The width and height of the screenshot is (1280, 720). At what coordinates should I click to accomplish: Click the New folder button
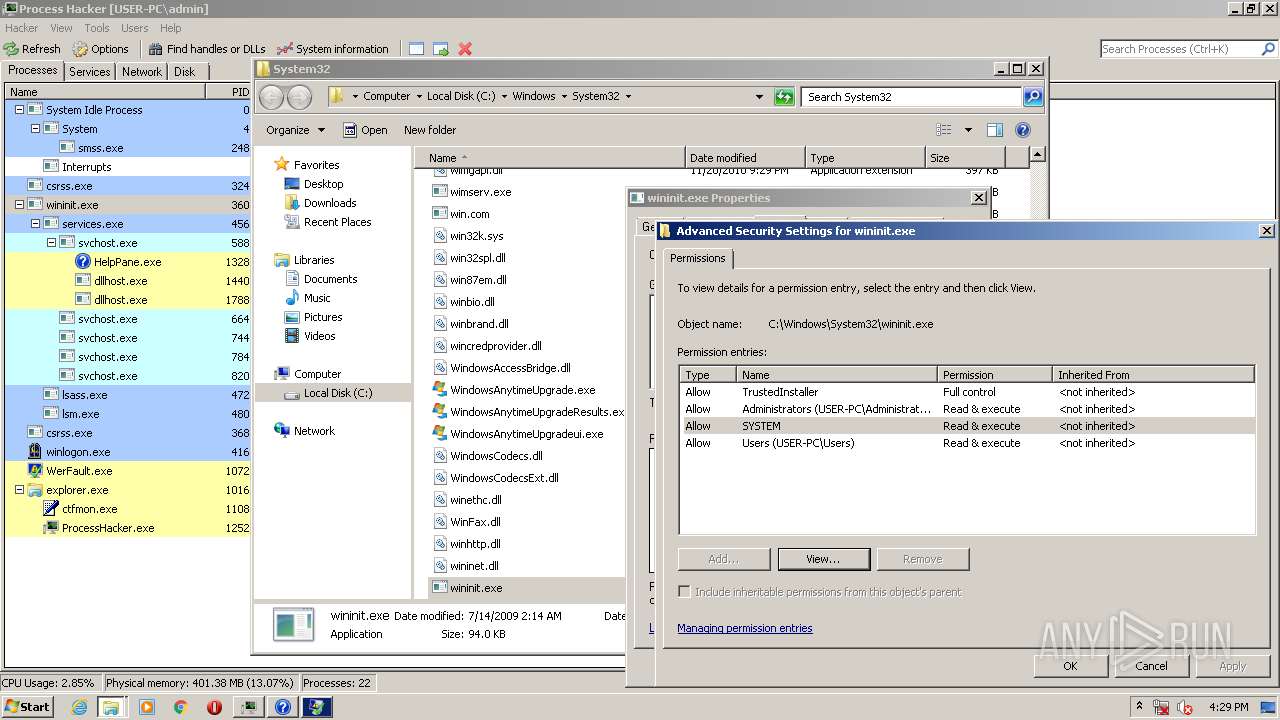430,130
